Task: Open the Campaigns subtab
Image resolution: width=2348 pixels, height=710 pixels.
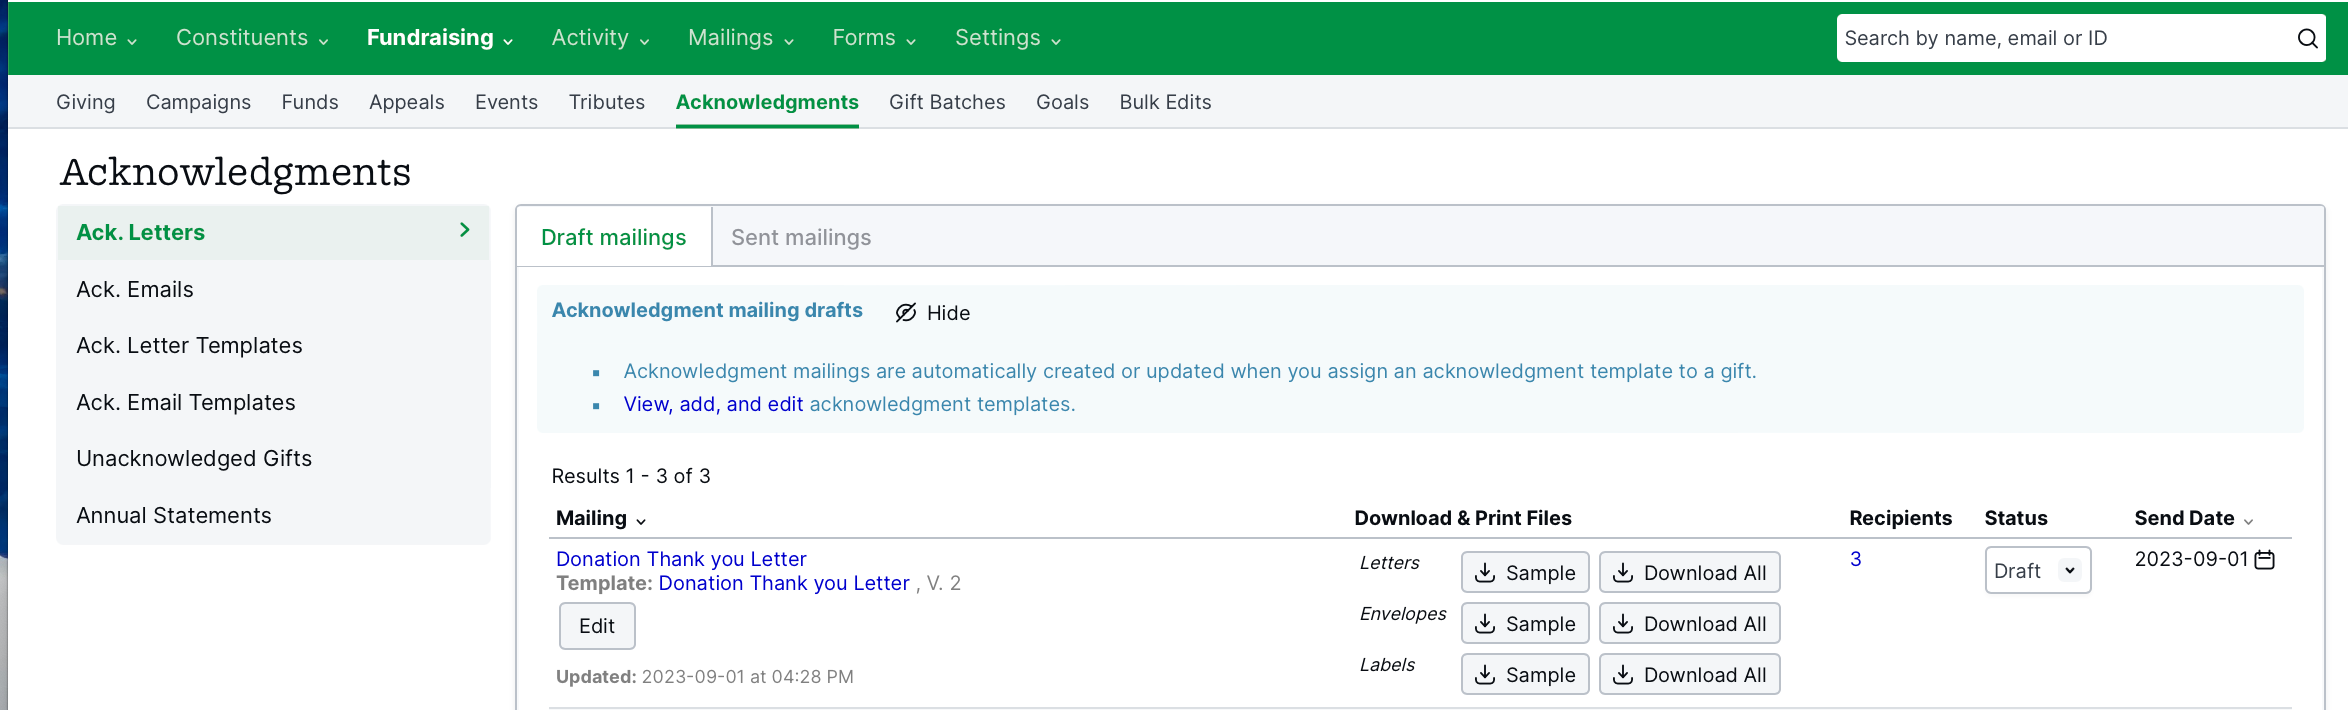Action: [198, 102]
